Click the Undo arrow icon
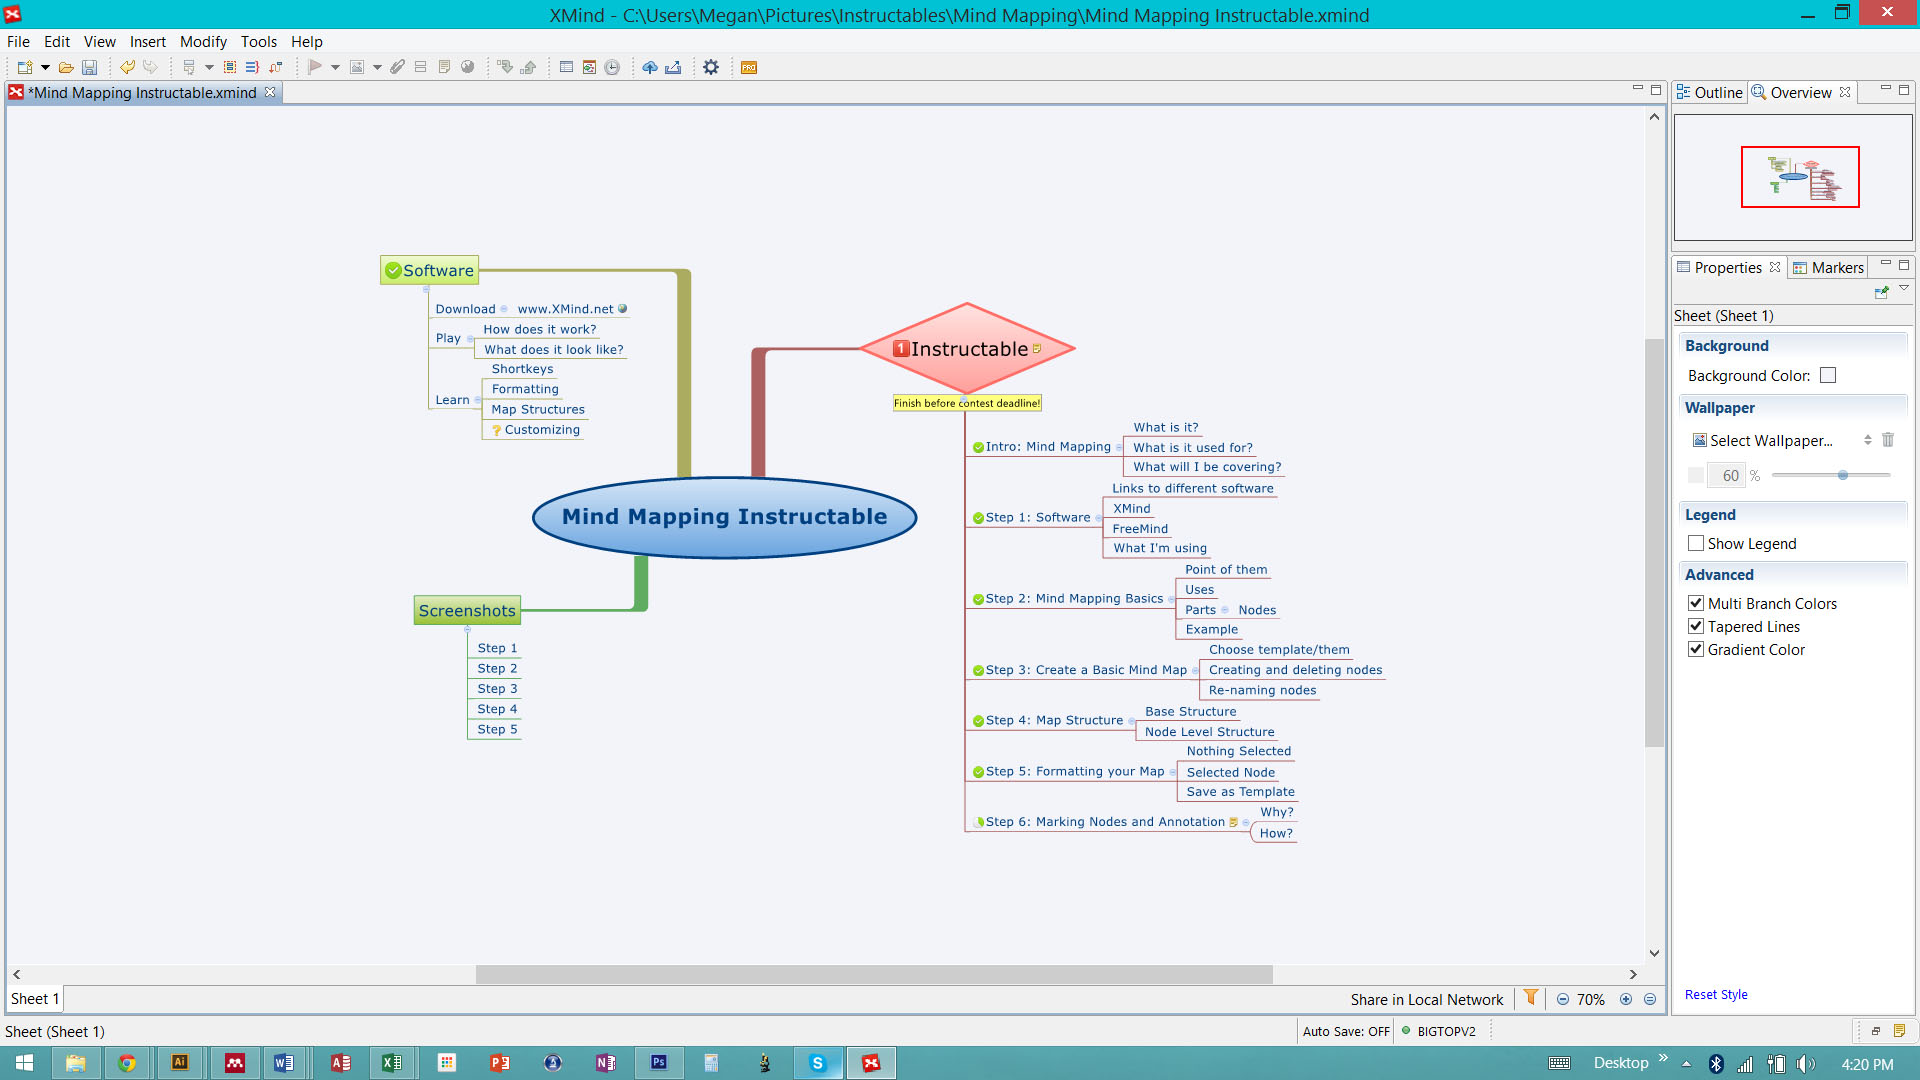This screenshot has height=1080, width=1920. pos(127,67)
